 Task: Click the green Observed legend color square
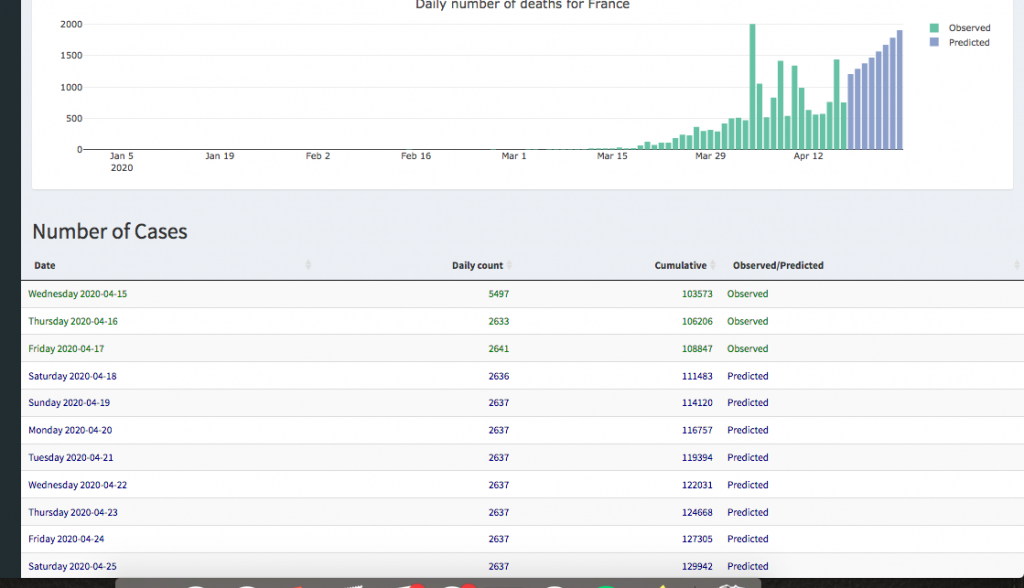click(934, 28)
